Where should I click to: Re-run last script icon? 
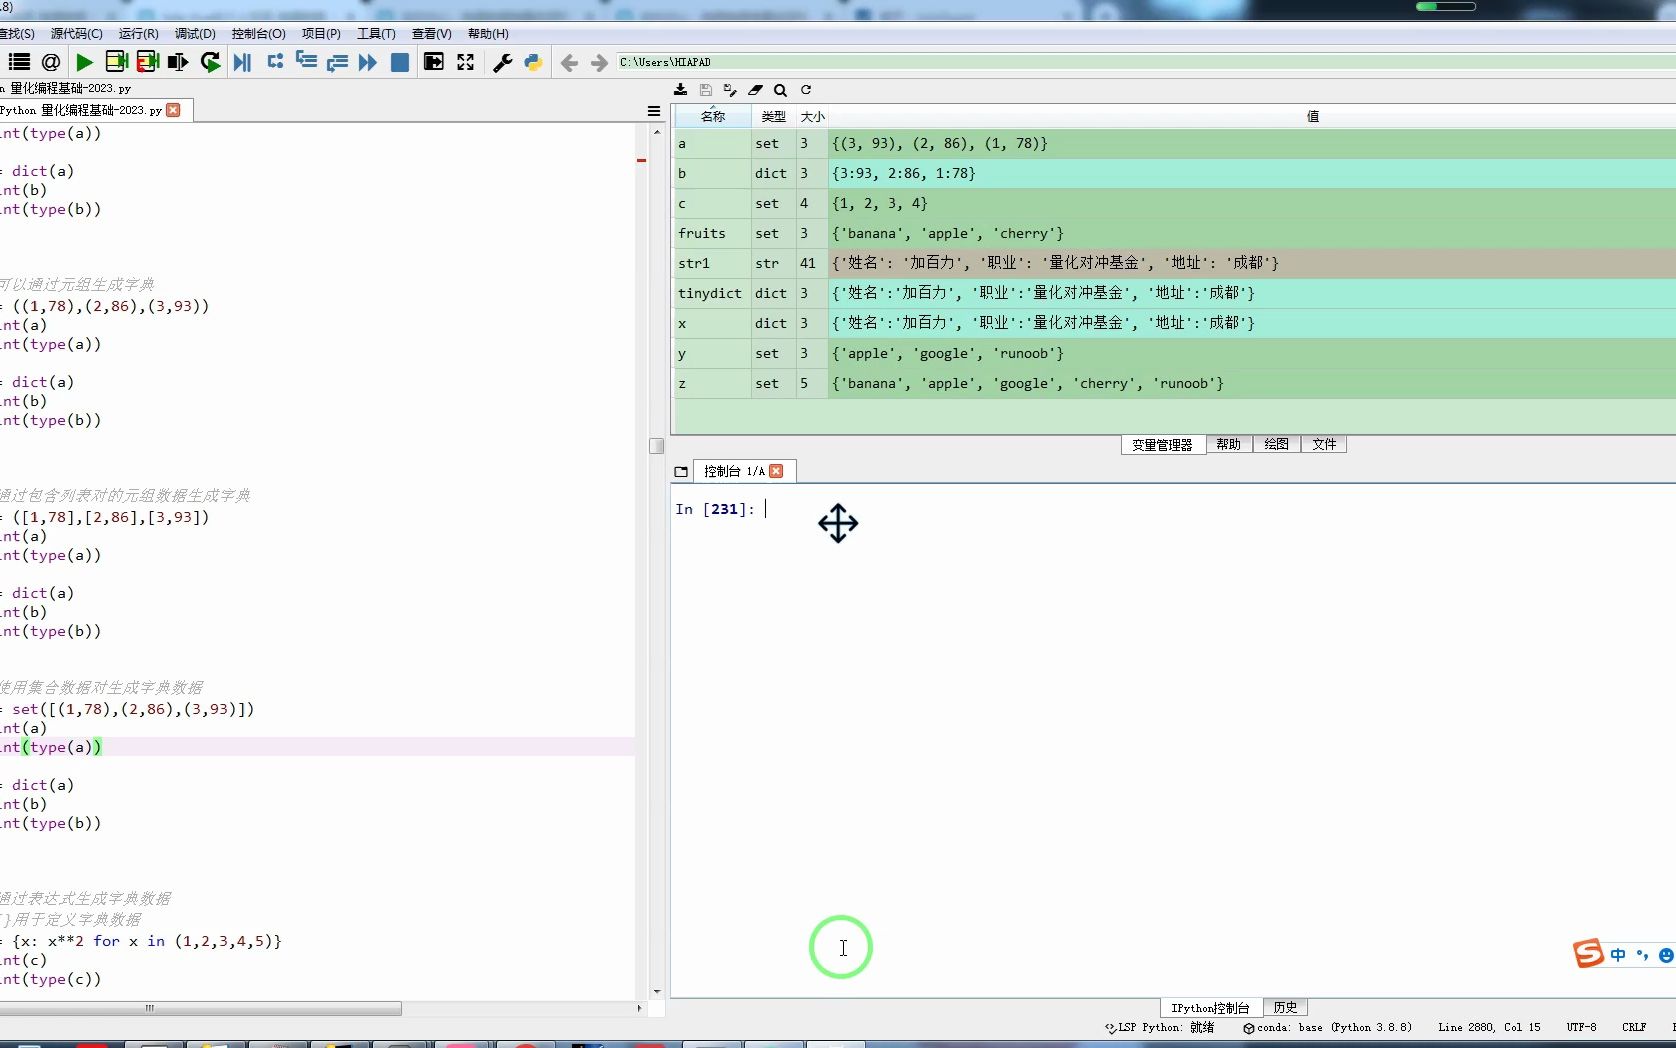pos(210,62)
